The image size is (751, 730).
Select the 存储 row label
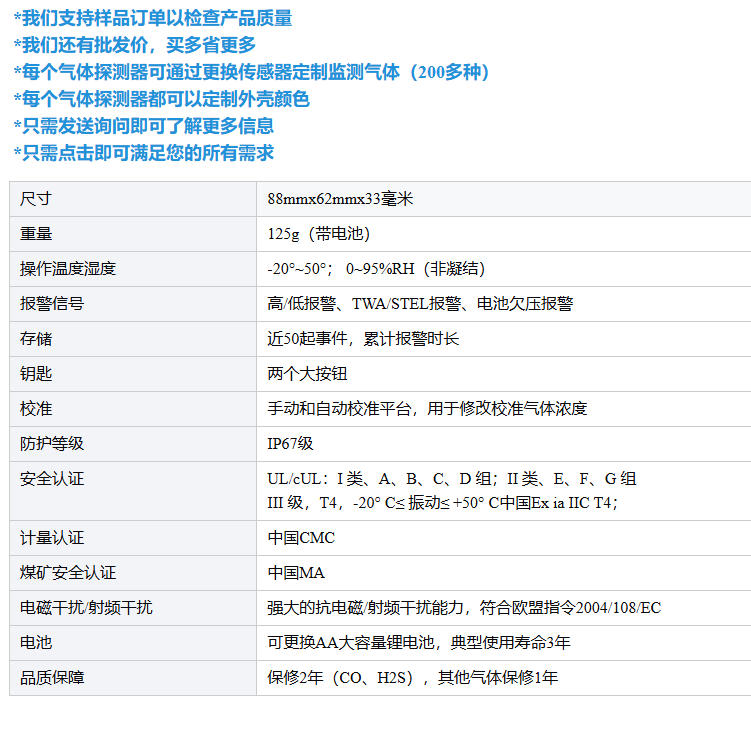click(x=36, y=339)
